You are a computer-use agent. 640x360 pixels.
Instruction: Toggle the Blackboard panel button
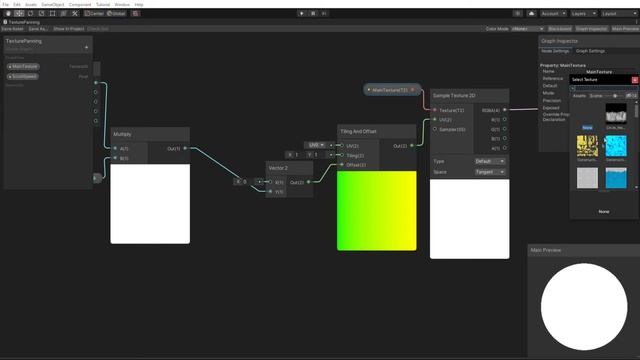click(560, 29)
